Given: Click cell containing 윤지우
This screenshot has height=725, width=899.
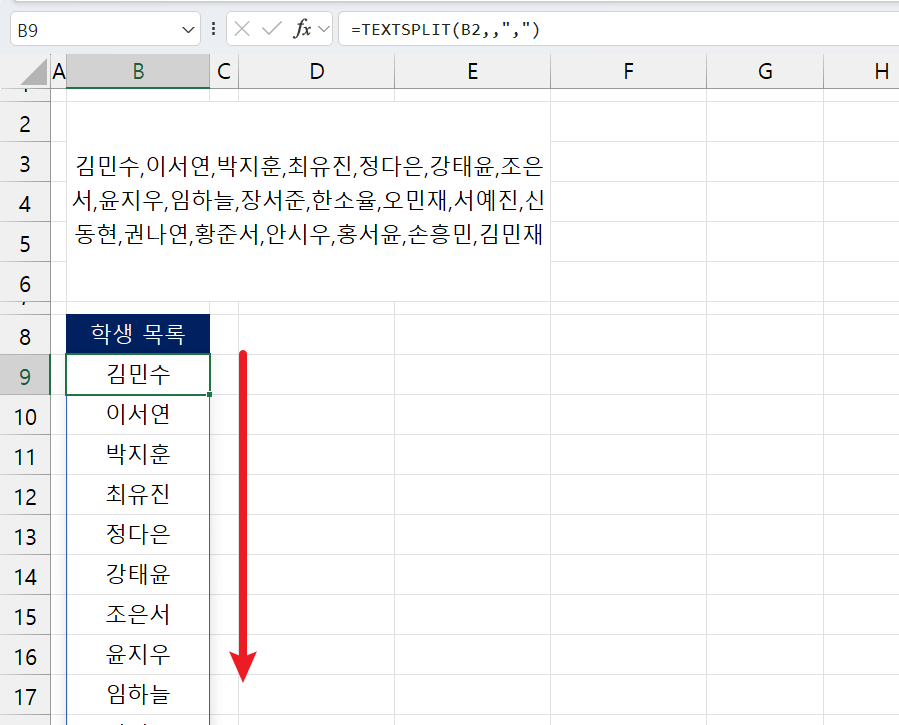Looking at the screenshot, I should coord(138,655).
